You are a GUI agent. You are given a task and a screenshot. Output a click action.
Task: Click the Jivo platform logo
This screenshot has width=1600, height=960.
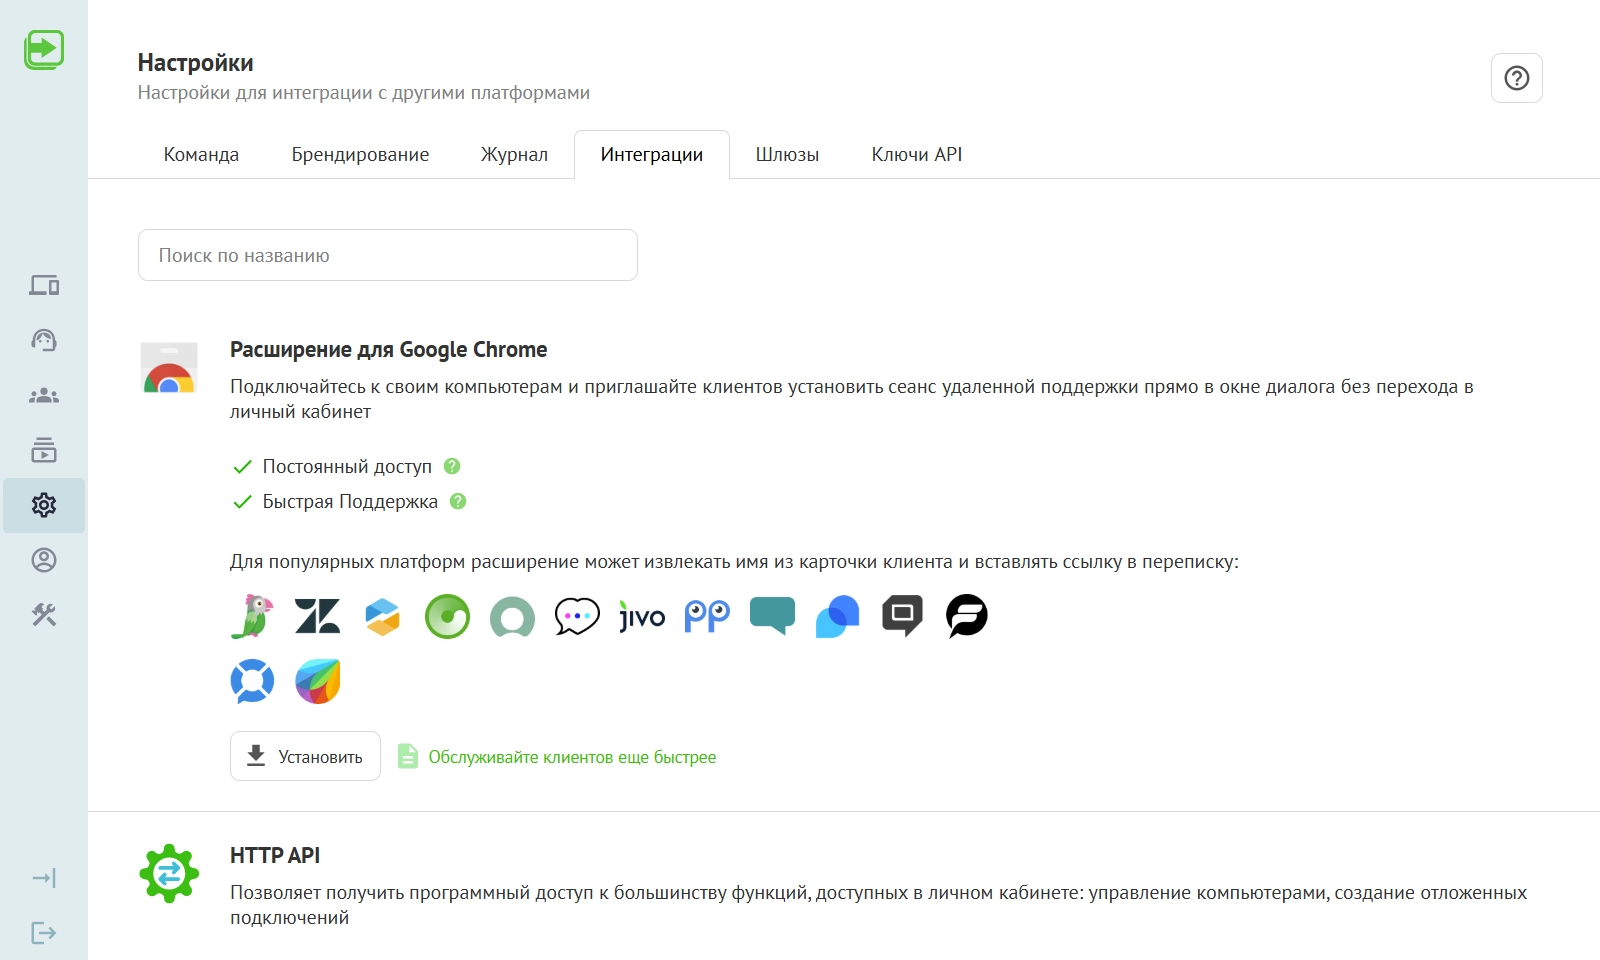tap(642, 617)
